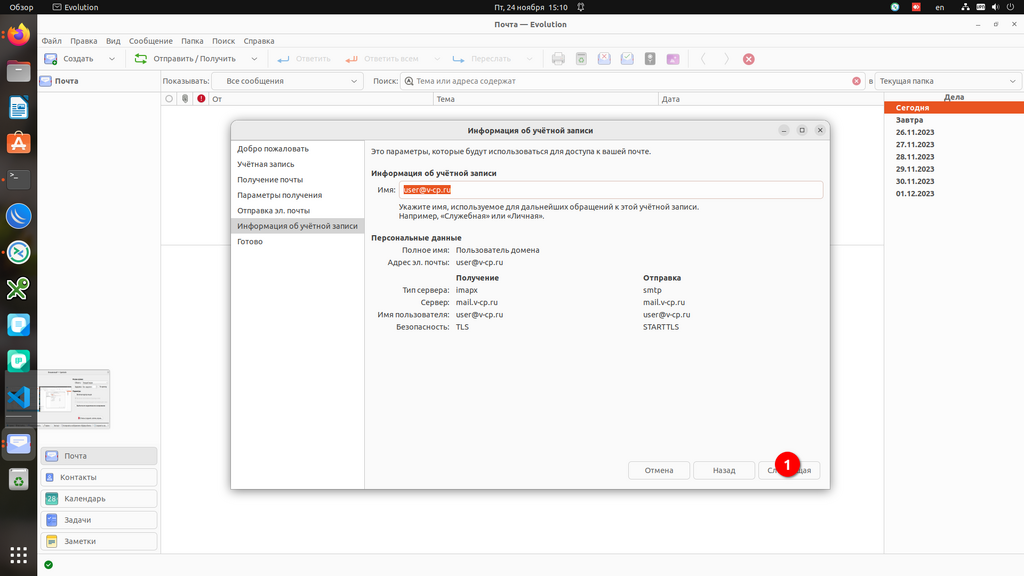
Task: Launch Firefox from the Ubuntu dock
Action: 18,36
